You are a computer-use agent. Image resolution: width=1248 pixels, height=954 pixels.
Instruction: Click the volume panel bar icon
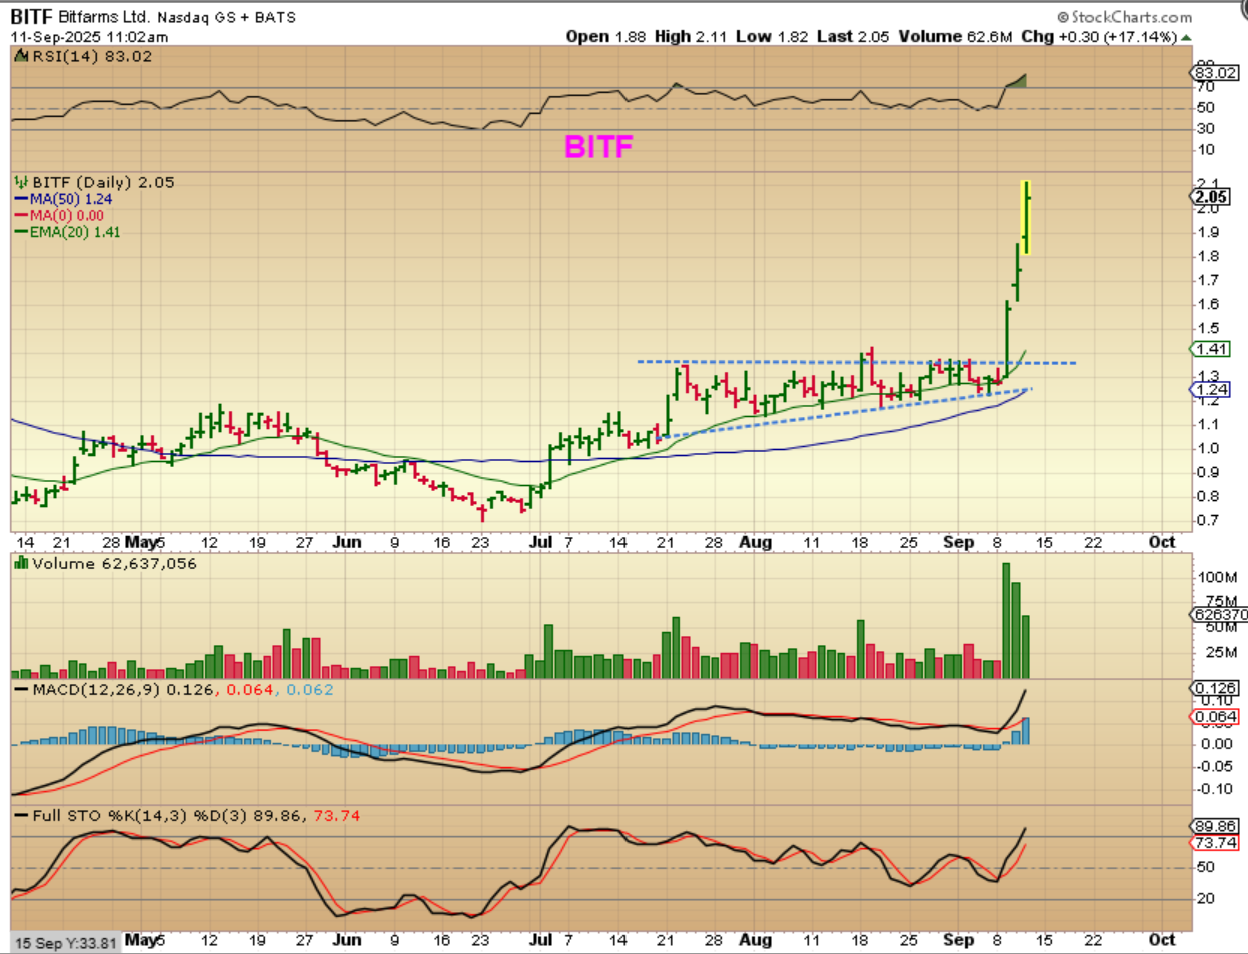(21, 563)
